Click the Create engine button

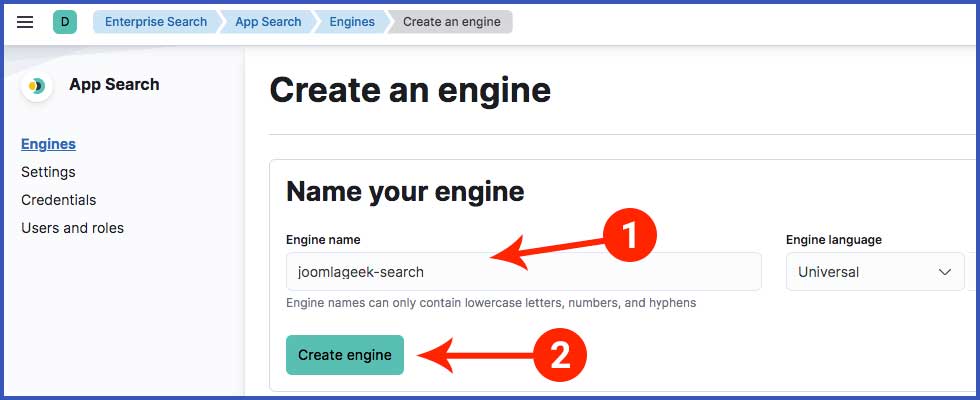click(345, 355)
